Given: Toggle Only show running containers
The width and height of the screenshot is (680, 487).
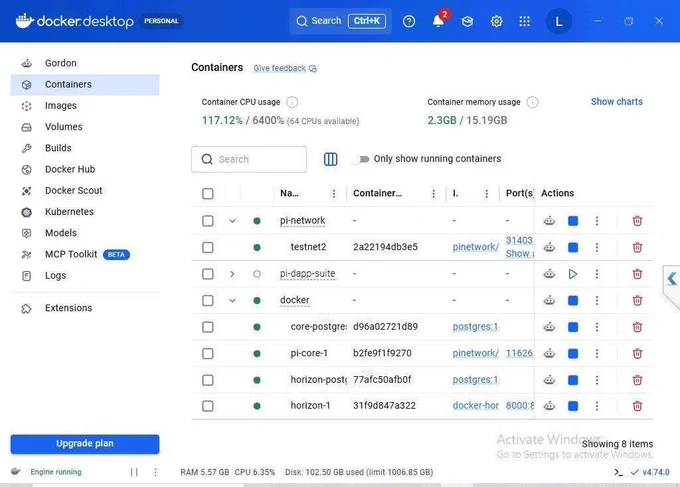Looking at the screenshot, I should click(x=361, y=159).
